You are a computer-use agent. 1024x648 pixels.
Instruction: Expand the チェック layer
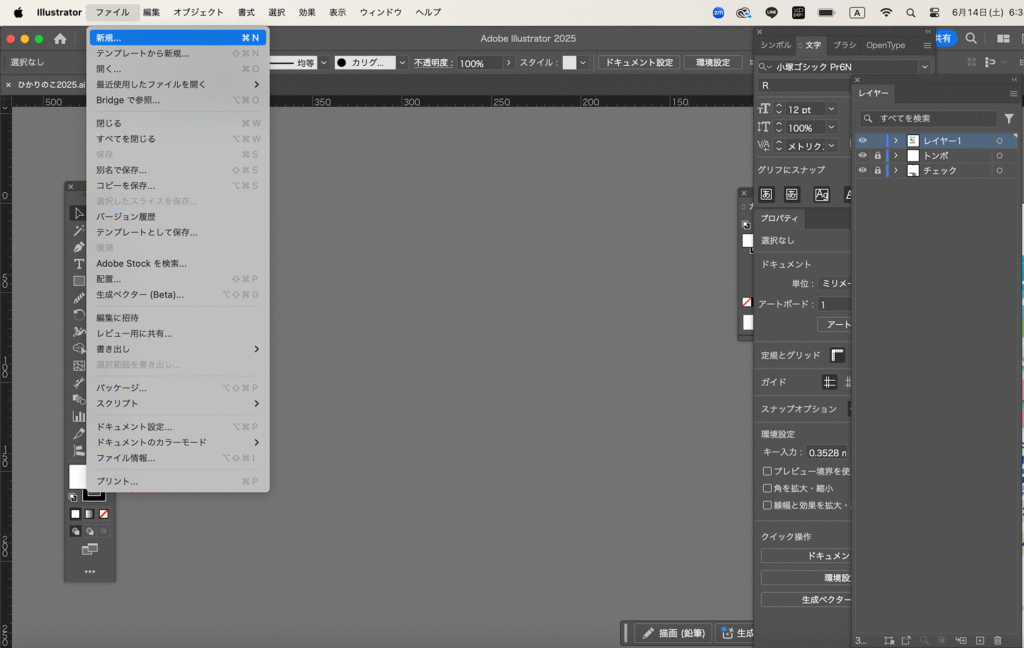896,170
